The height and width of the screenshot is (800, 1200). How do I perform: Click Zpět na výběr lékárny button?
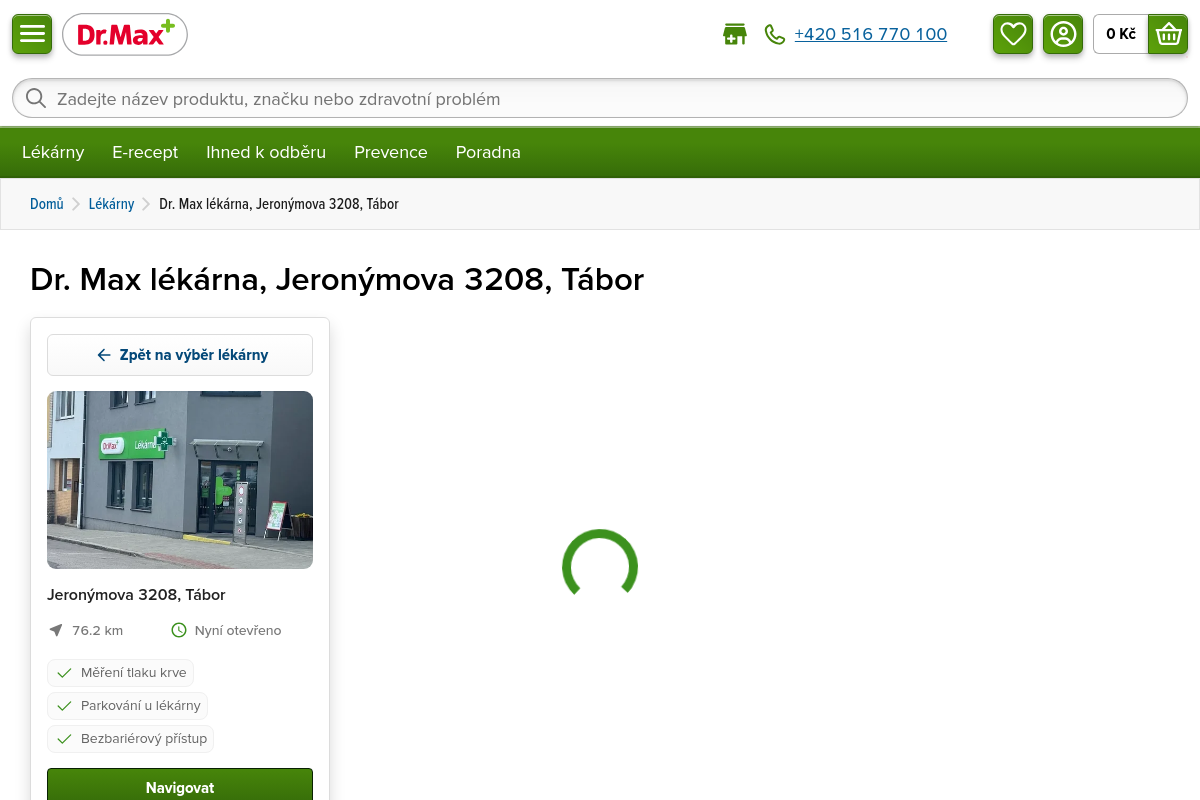pyautogui.click(x=180, y=355)
